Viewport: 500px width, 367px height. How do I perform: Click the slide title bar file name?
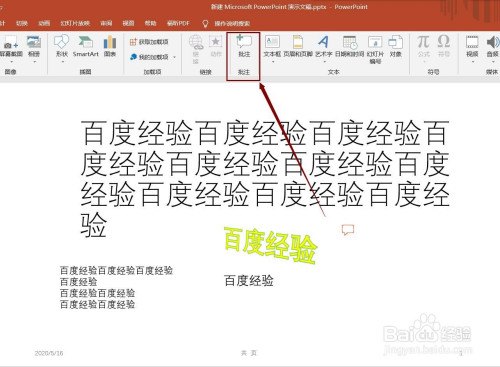[269, 7]
